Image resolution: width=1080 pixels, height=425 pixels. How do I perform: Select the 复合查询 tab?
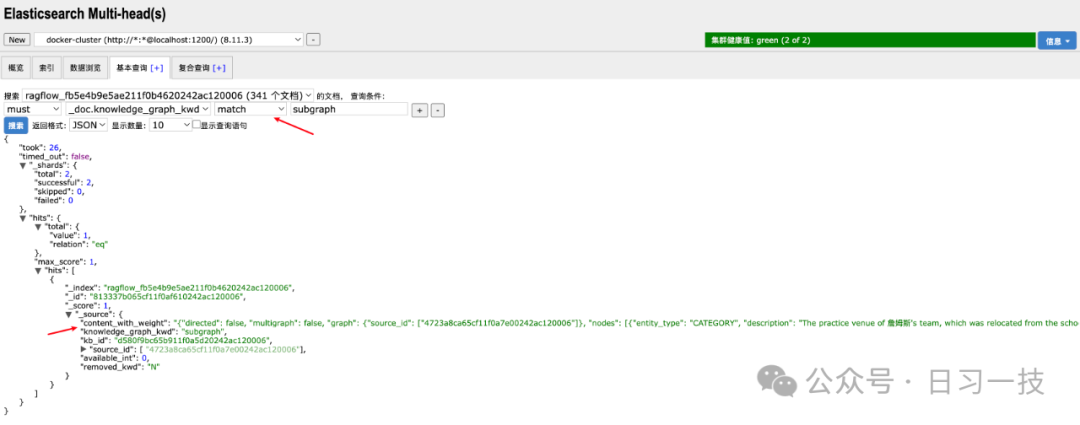(194, 68)
